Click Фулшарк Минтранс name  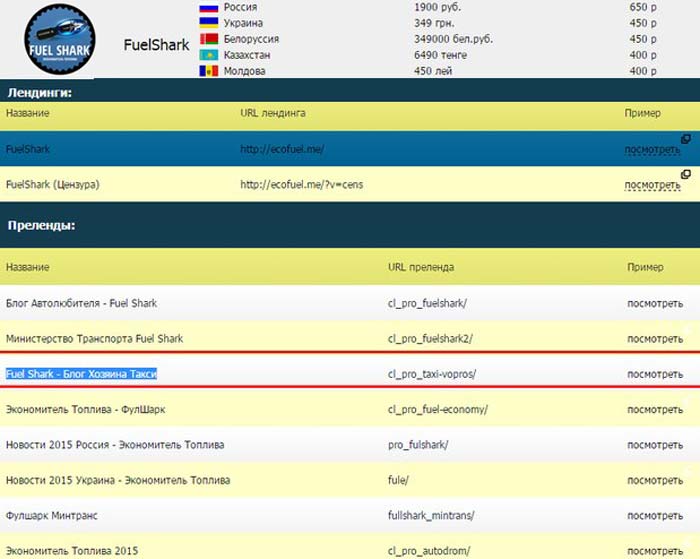(x=51, y=516)
